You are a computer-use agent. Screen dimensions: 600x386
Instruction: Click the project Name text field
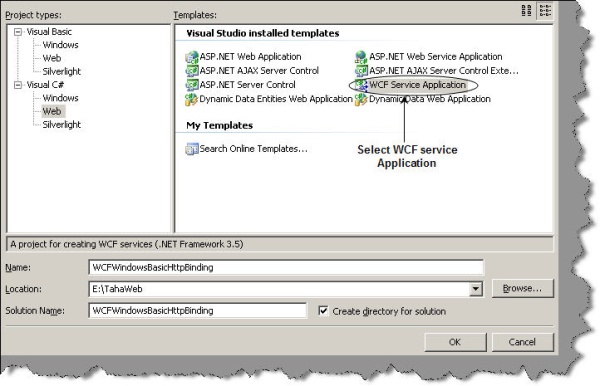click(286, 267)
